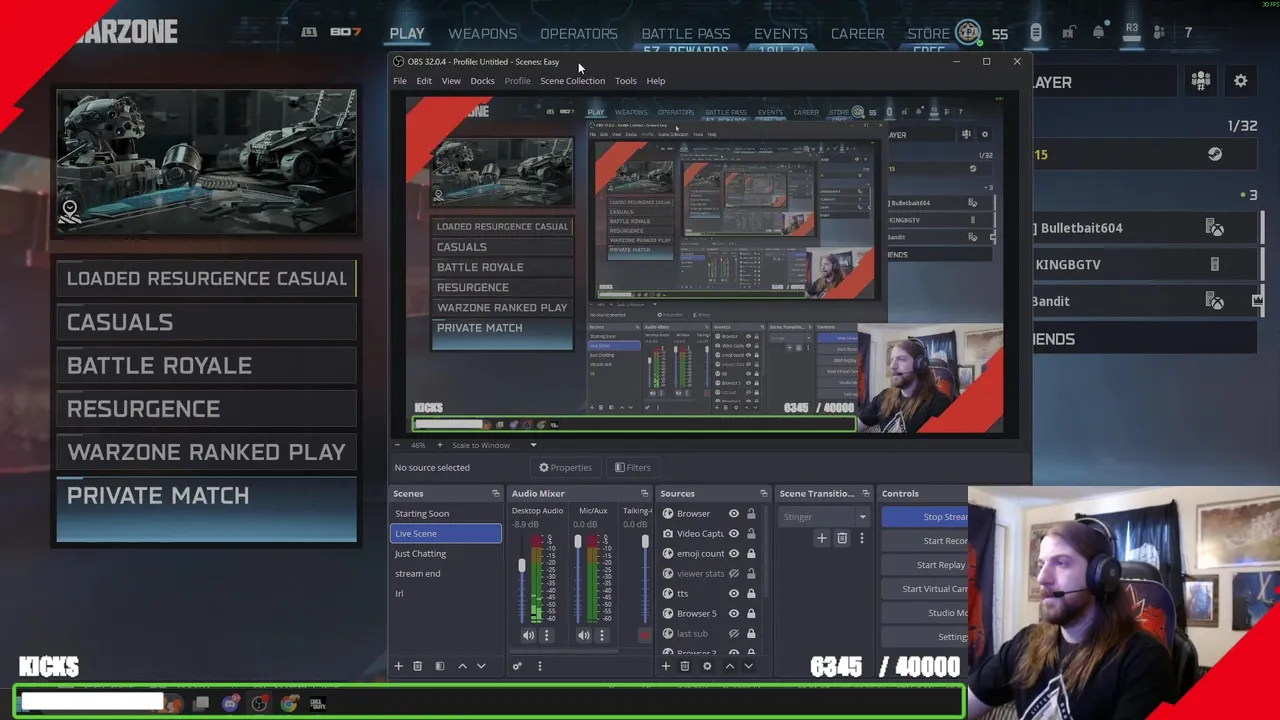Hide the Browser source

(x=734, y=514)
